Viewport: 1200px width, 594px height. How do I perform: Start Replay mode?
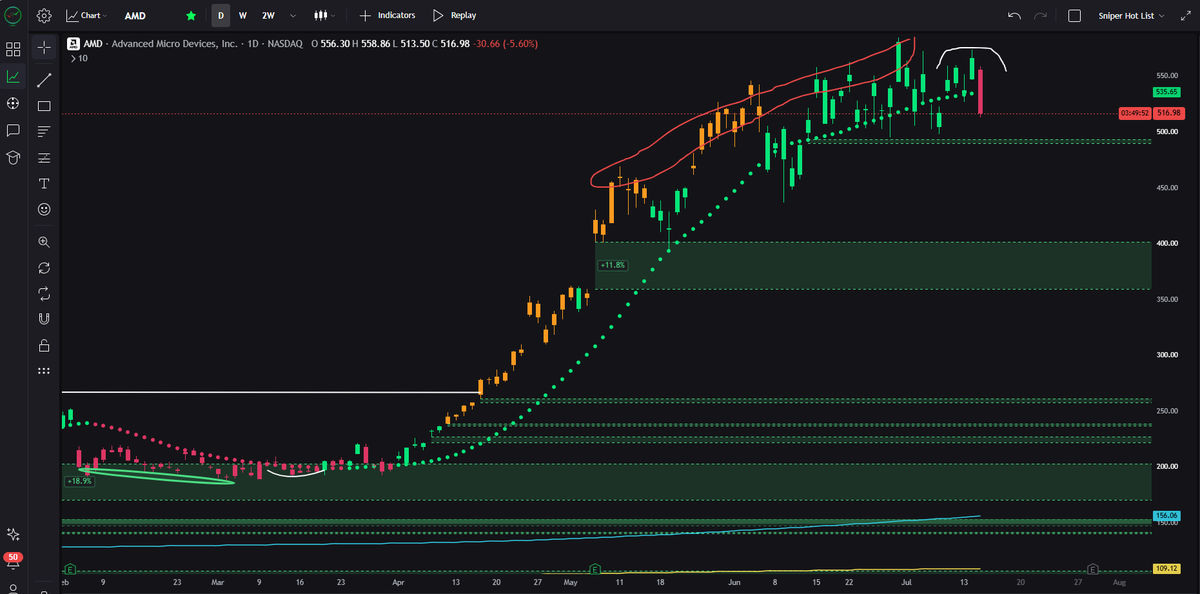pos(454,16)
